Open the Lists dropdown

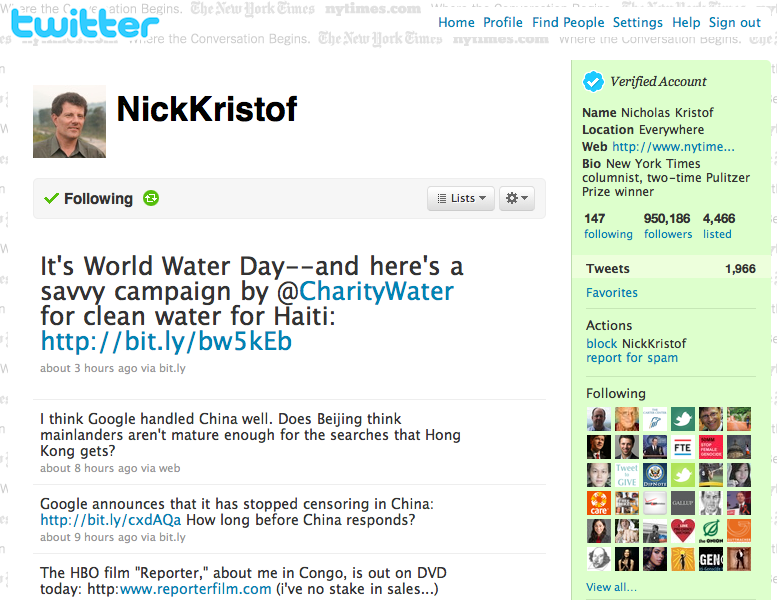point(461,198)
